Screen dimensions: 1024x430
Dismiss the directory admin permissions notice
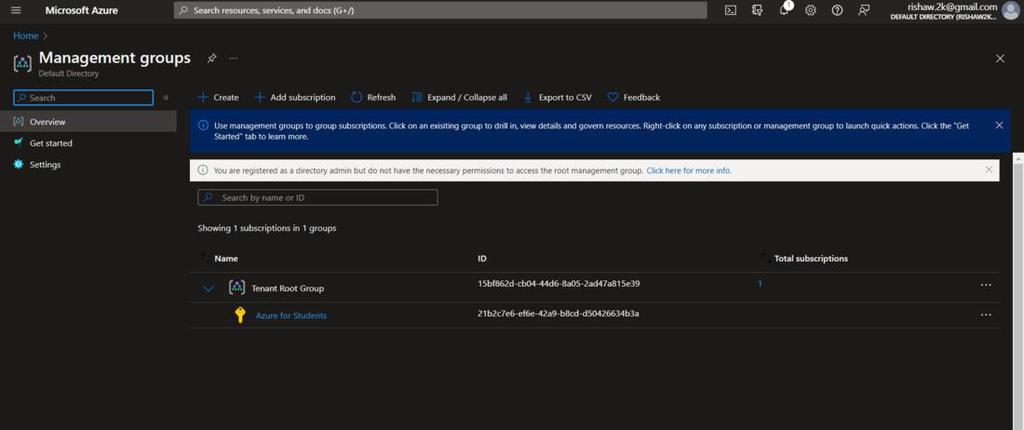pos(989,170)
